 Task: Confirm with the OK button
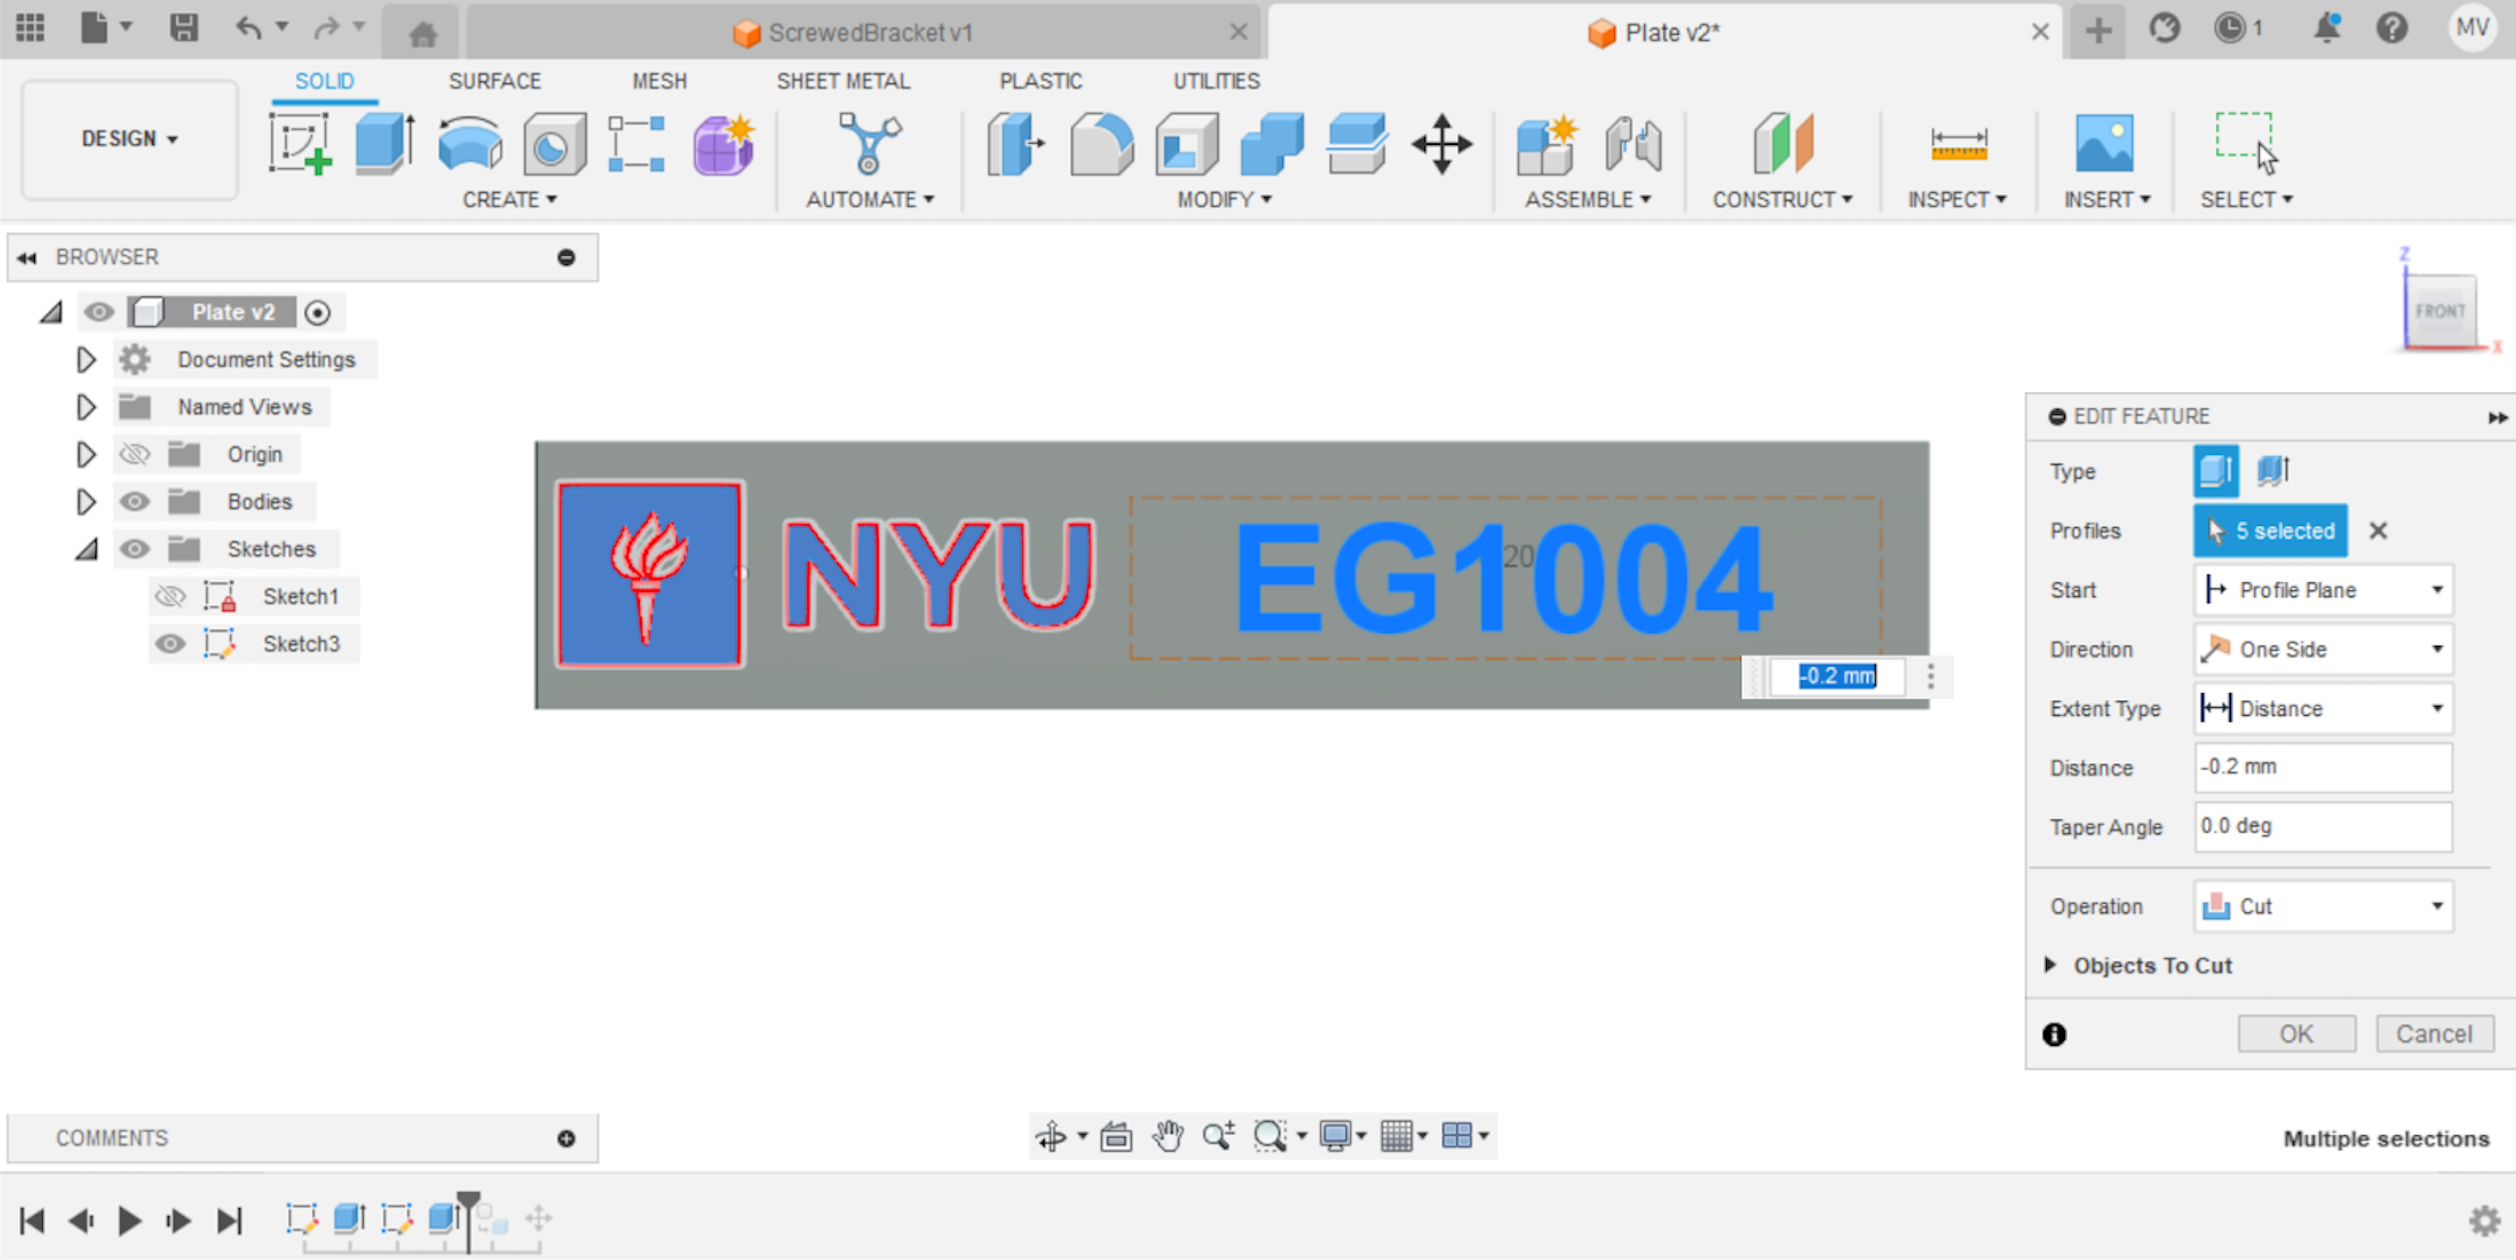coord(2296,1033)
